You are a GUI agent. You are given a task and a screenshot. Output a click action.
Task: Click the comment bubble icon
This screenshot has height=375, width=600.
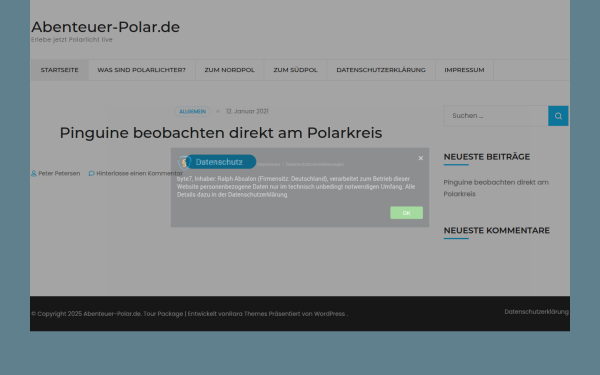coord(91,173)
